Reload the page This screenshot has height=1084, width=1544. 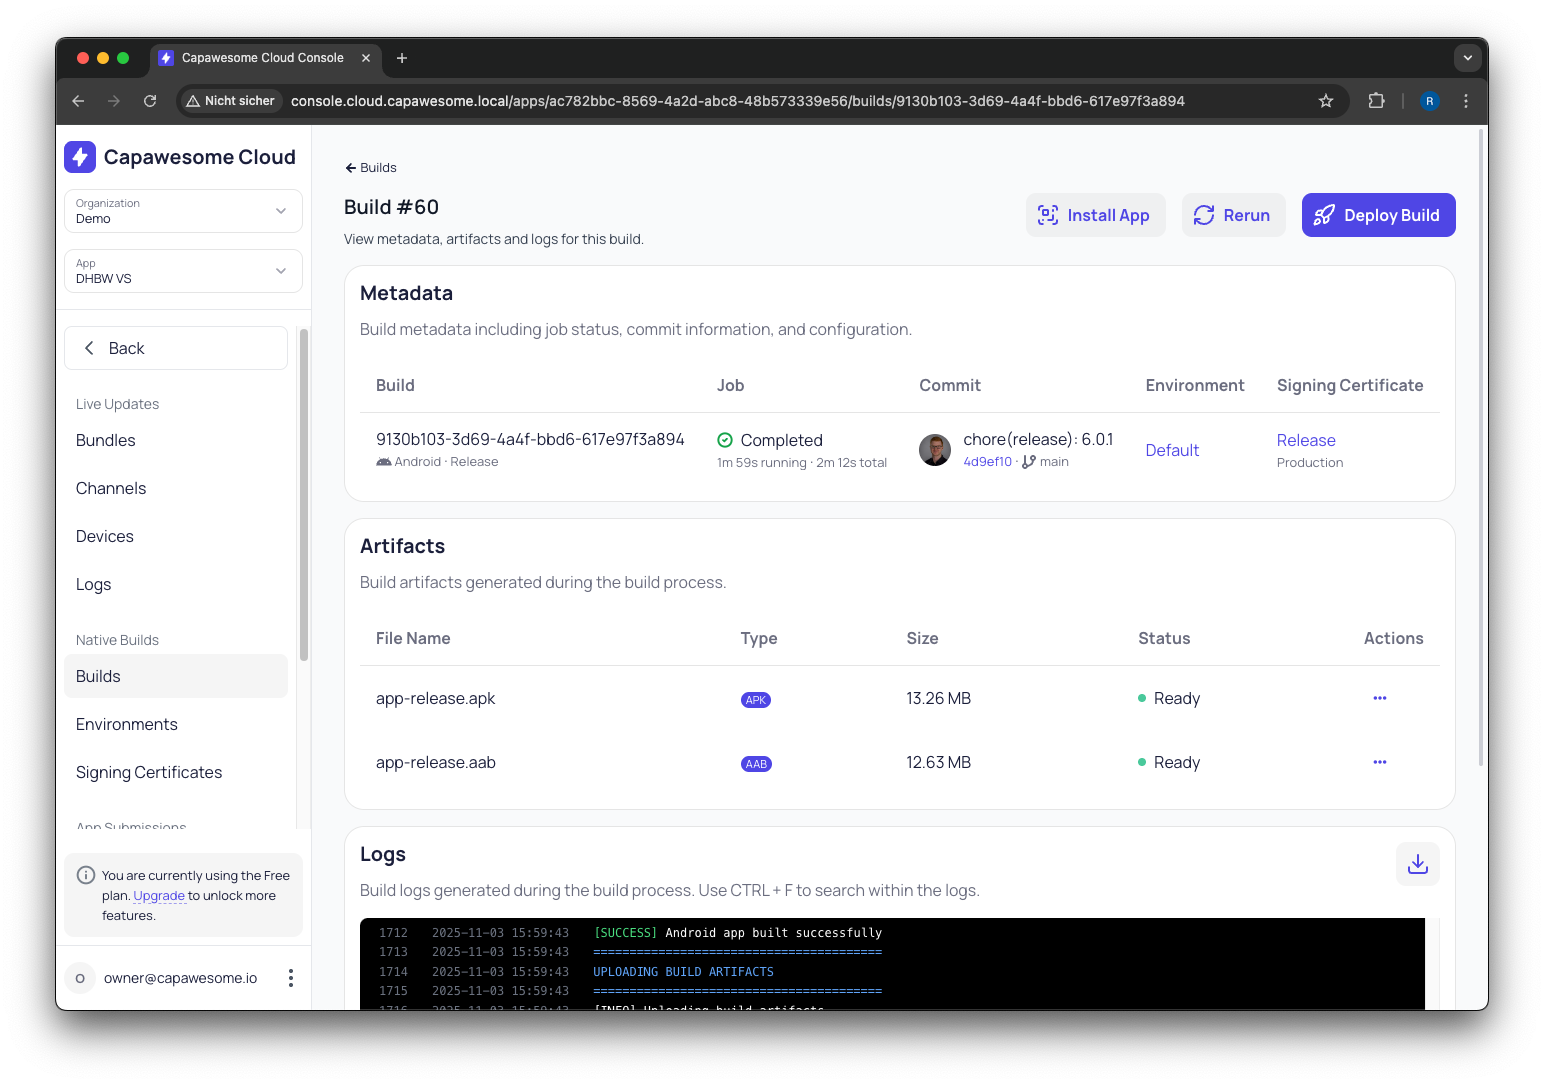pos(150,101)
